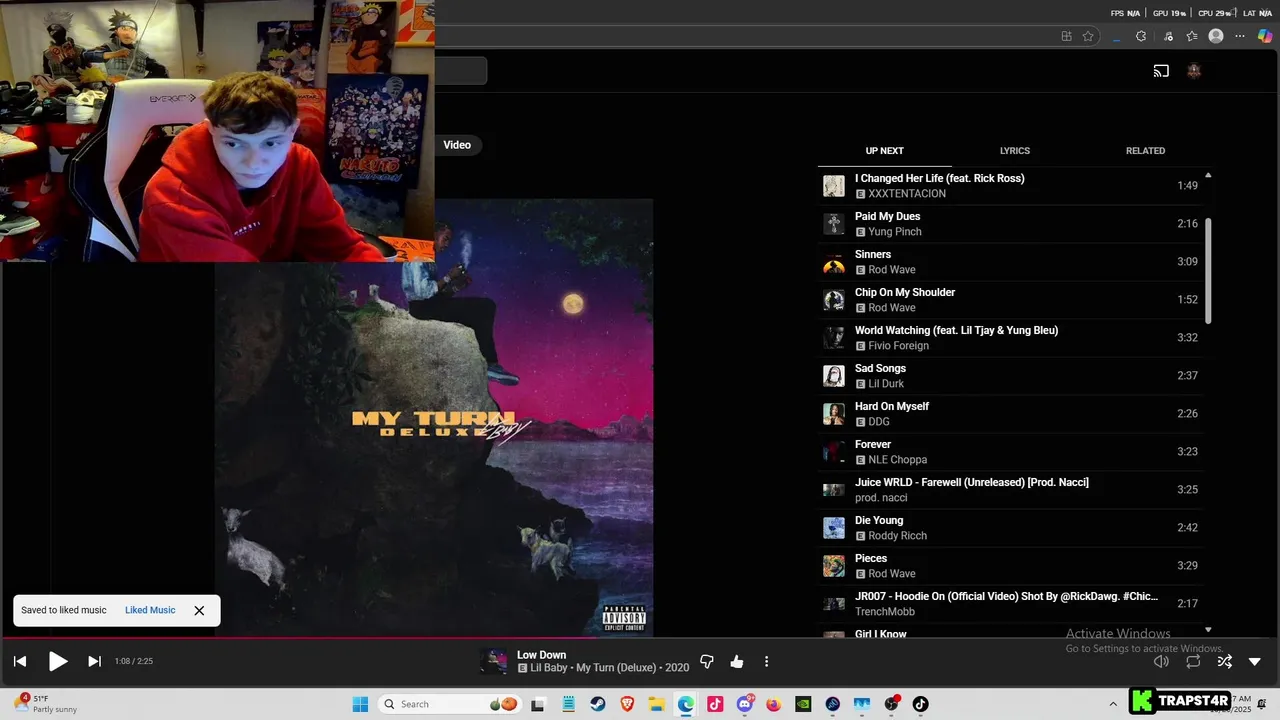This screenshot has height=720, width=1280.
Task: Skip to next track
Action: tap(94, 661)
